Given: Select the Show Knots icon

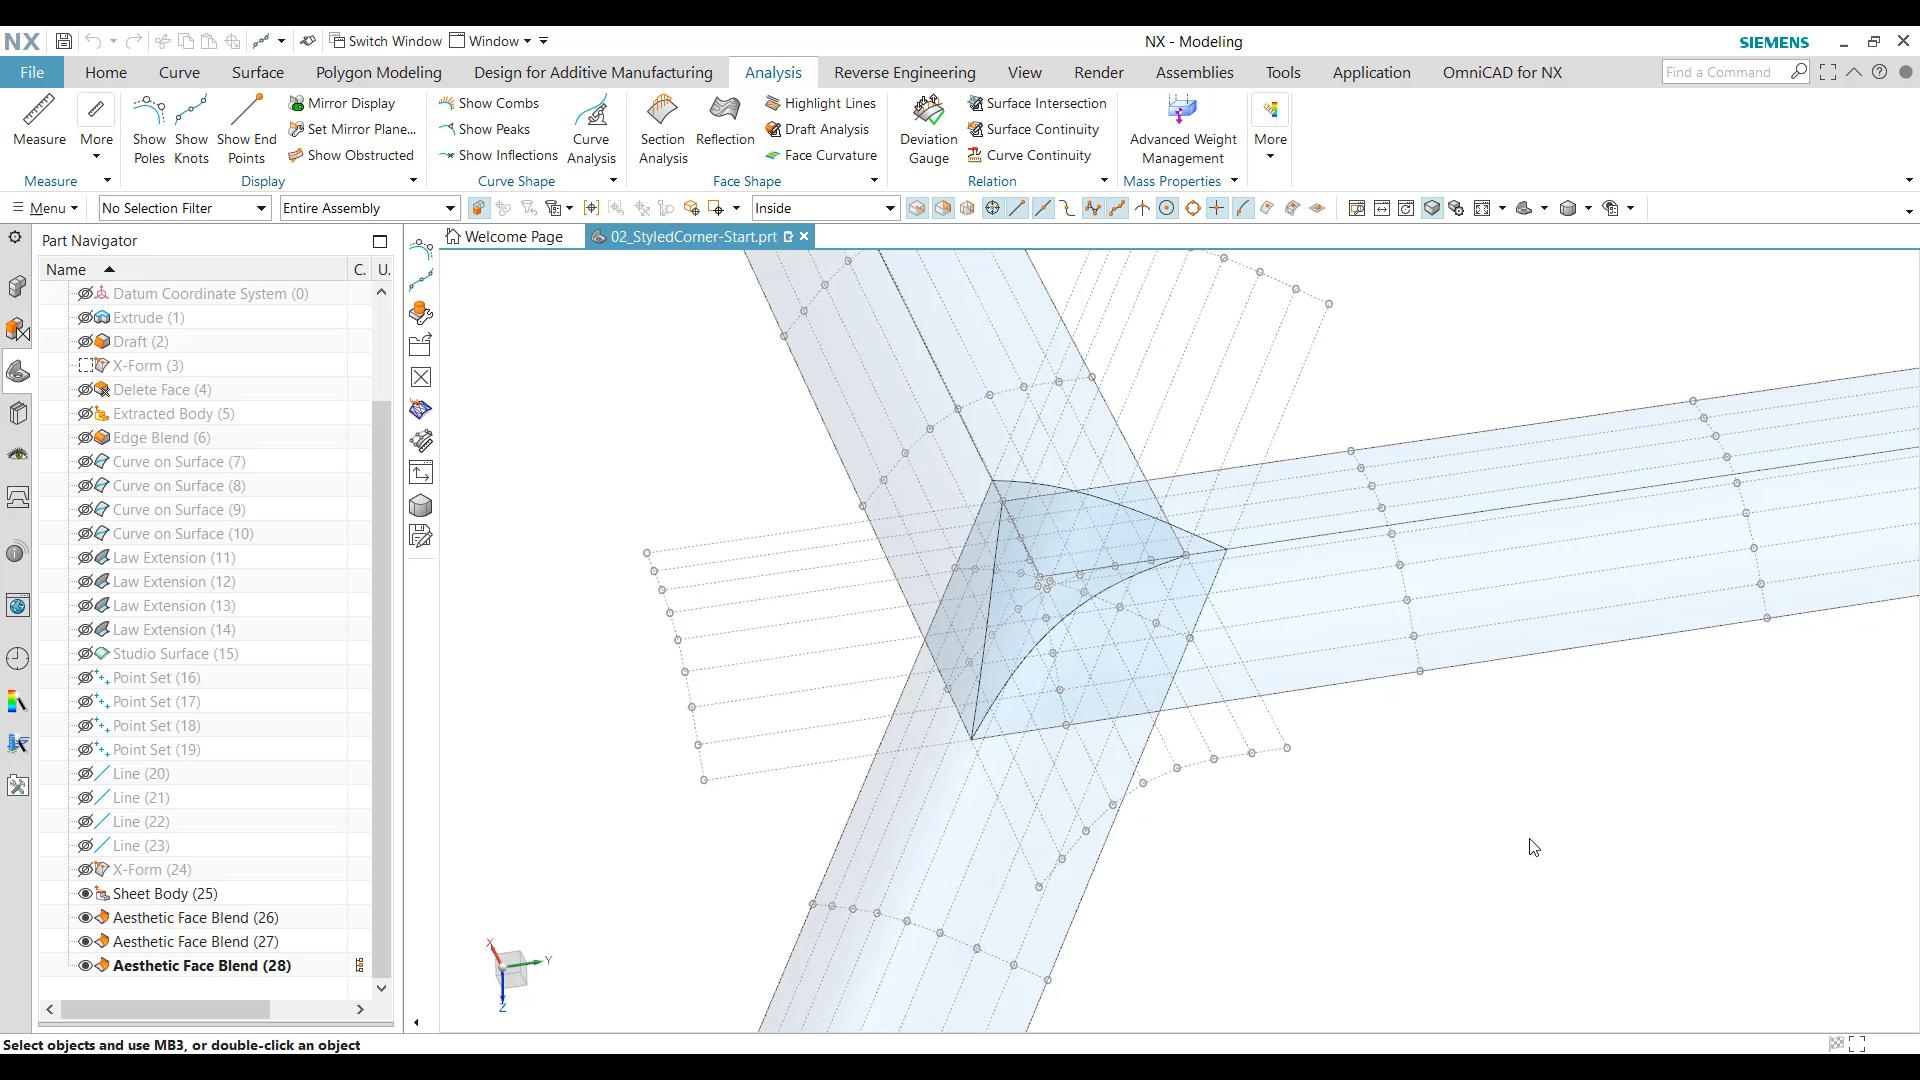Looking at the screenshot, I should coord(191,111).
